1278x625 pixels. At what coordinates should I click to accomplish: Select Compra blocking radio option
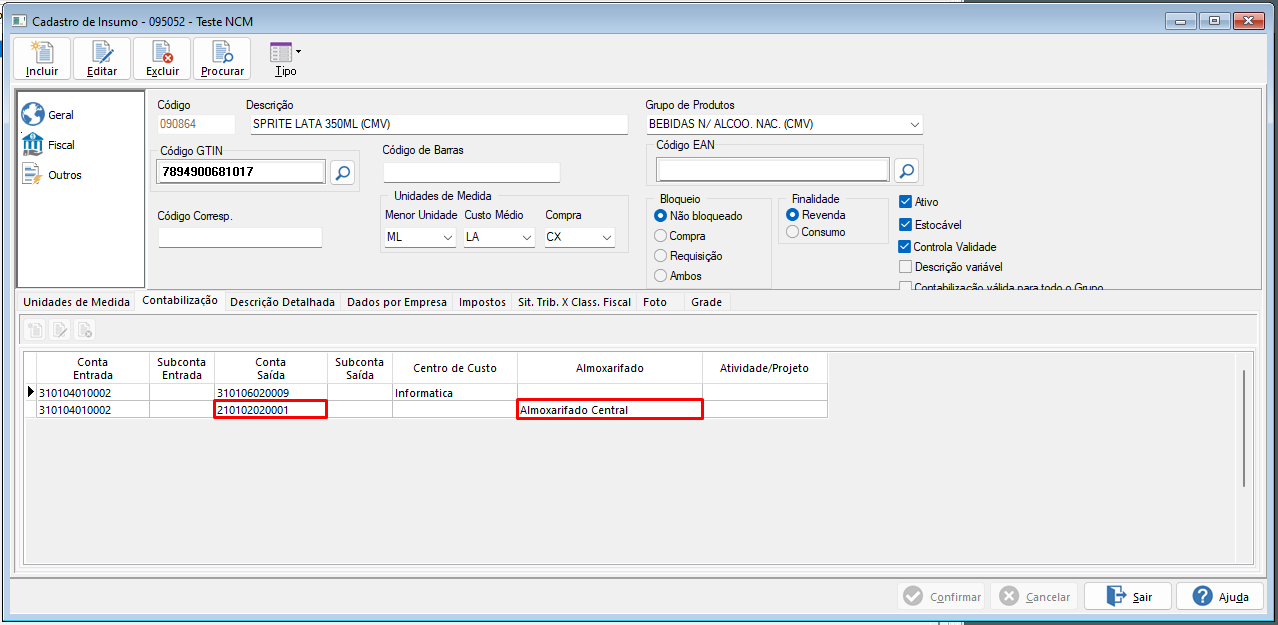pyautogui.click(x=680, y=236)
